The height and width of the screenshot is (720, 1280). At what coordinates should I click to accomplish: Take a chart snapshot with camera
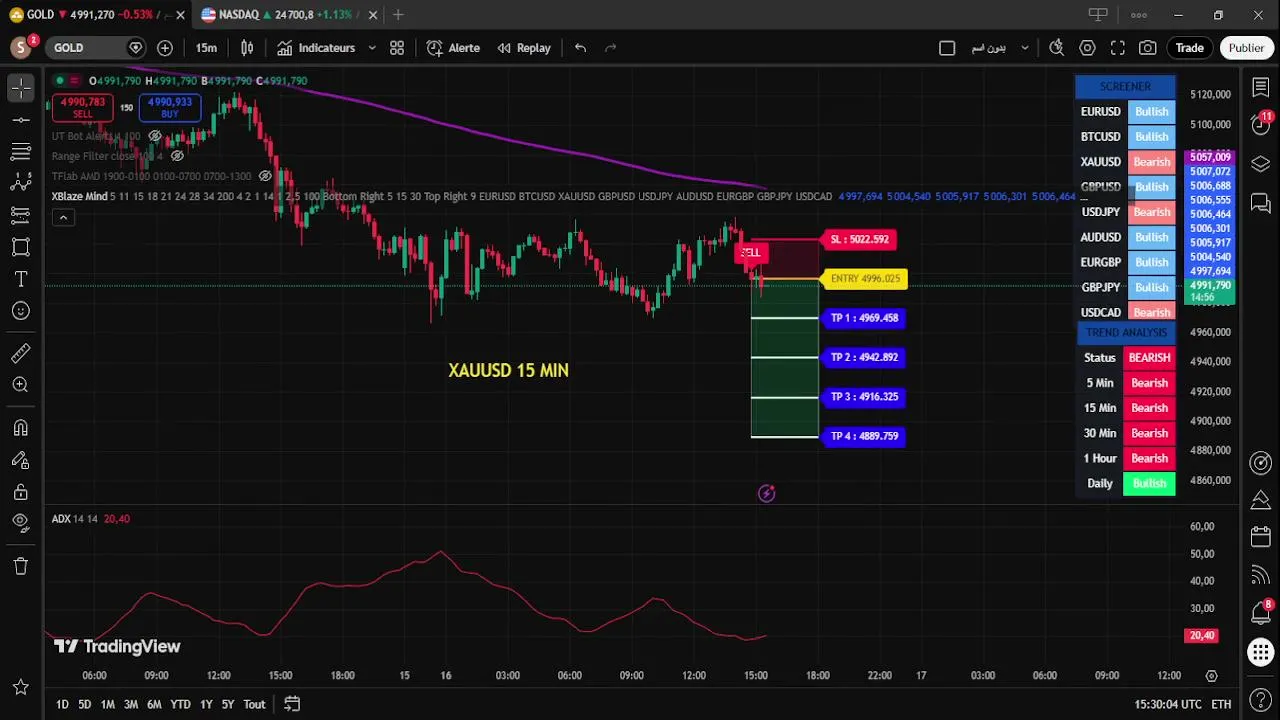coord(1148,48)
